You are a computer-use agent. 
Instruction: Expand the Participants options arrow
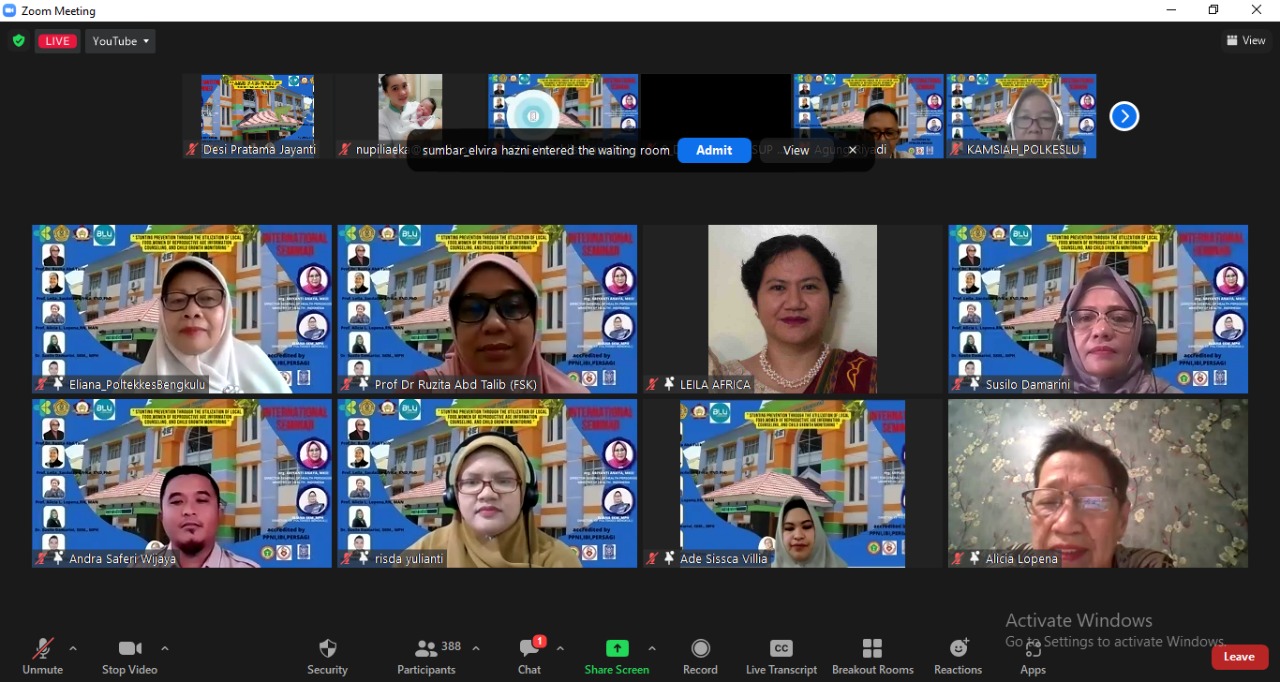pos(475,648)
